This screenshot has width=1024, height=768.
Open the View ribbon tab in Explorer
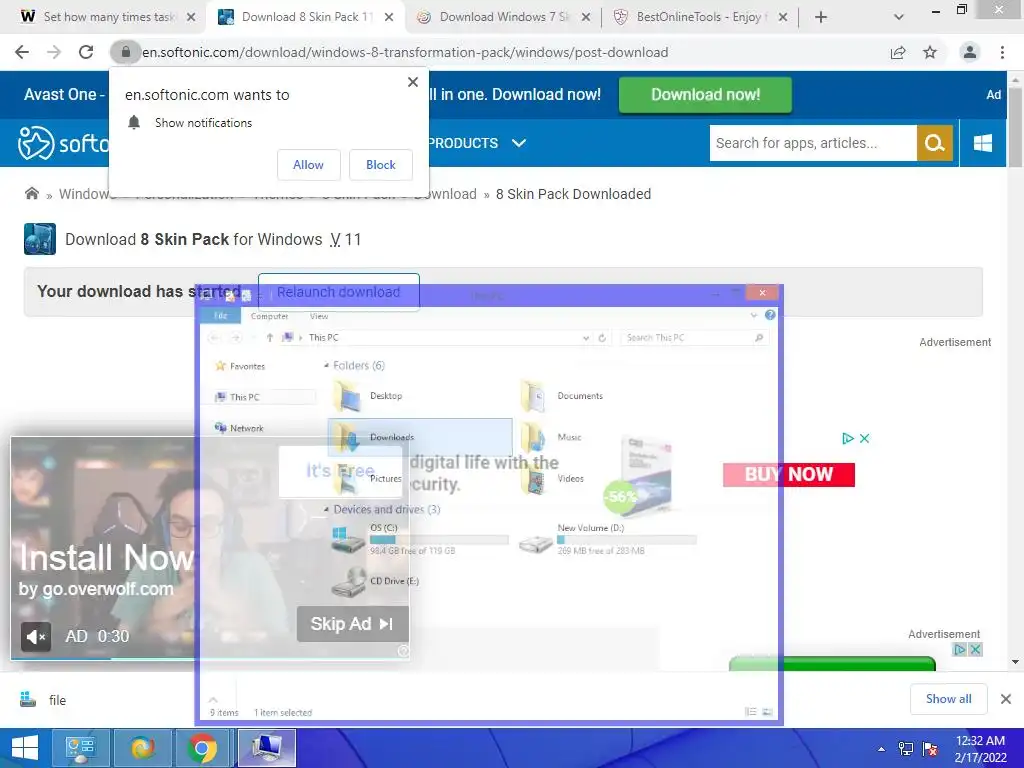coord(319,316)
